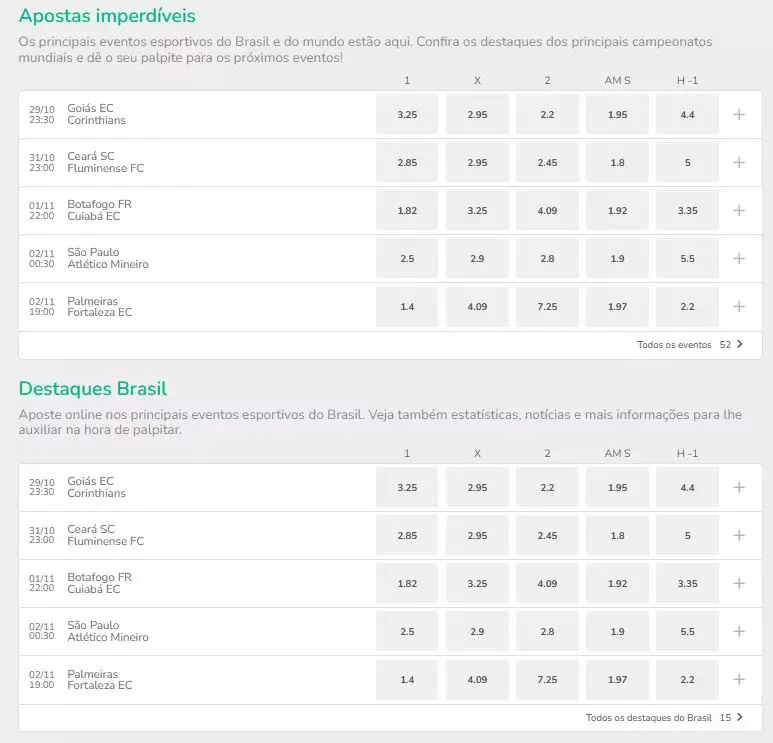The height and width of the screenshot is (743, 773).
Task: Open the Goiás EC vs Corinthians match in Apostas imperdíveis
Action: [96, 114]
